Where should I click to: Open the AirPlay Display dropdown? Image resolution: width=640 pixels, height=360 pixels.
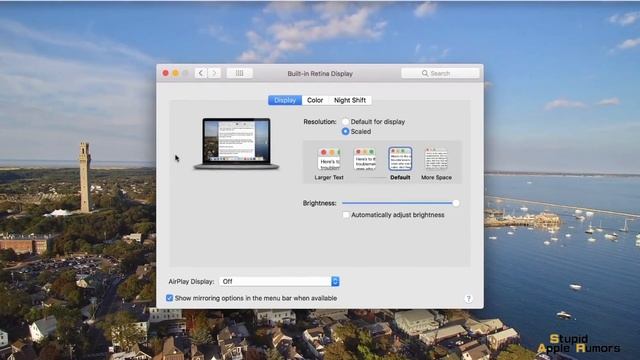tap(279, 281)
